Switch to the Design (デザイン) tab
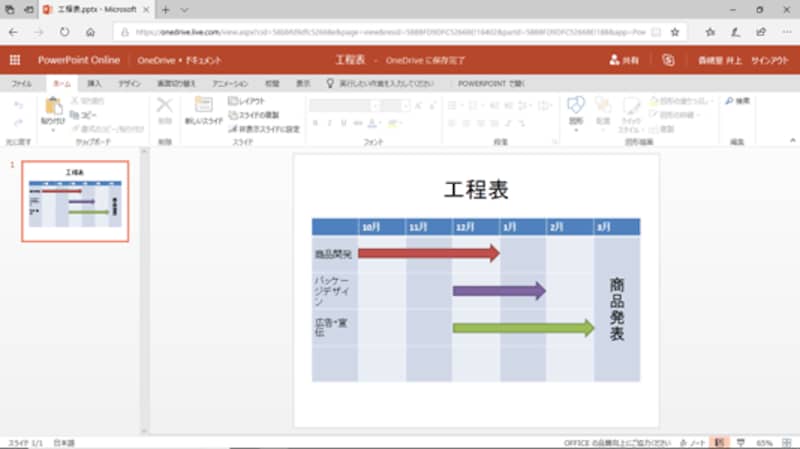 (129, 84)
